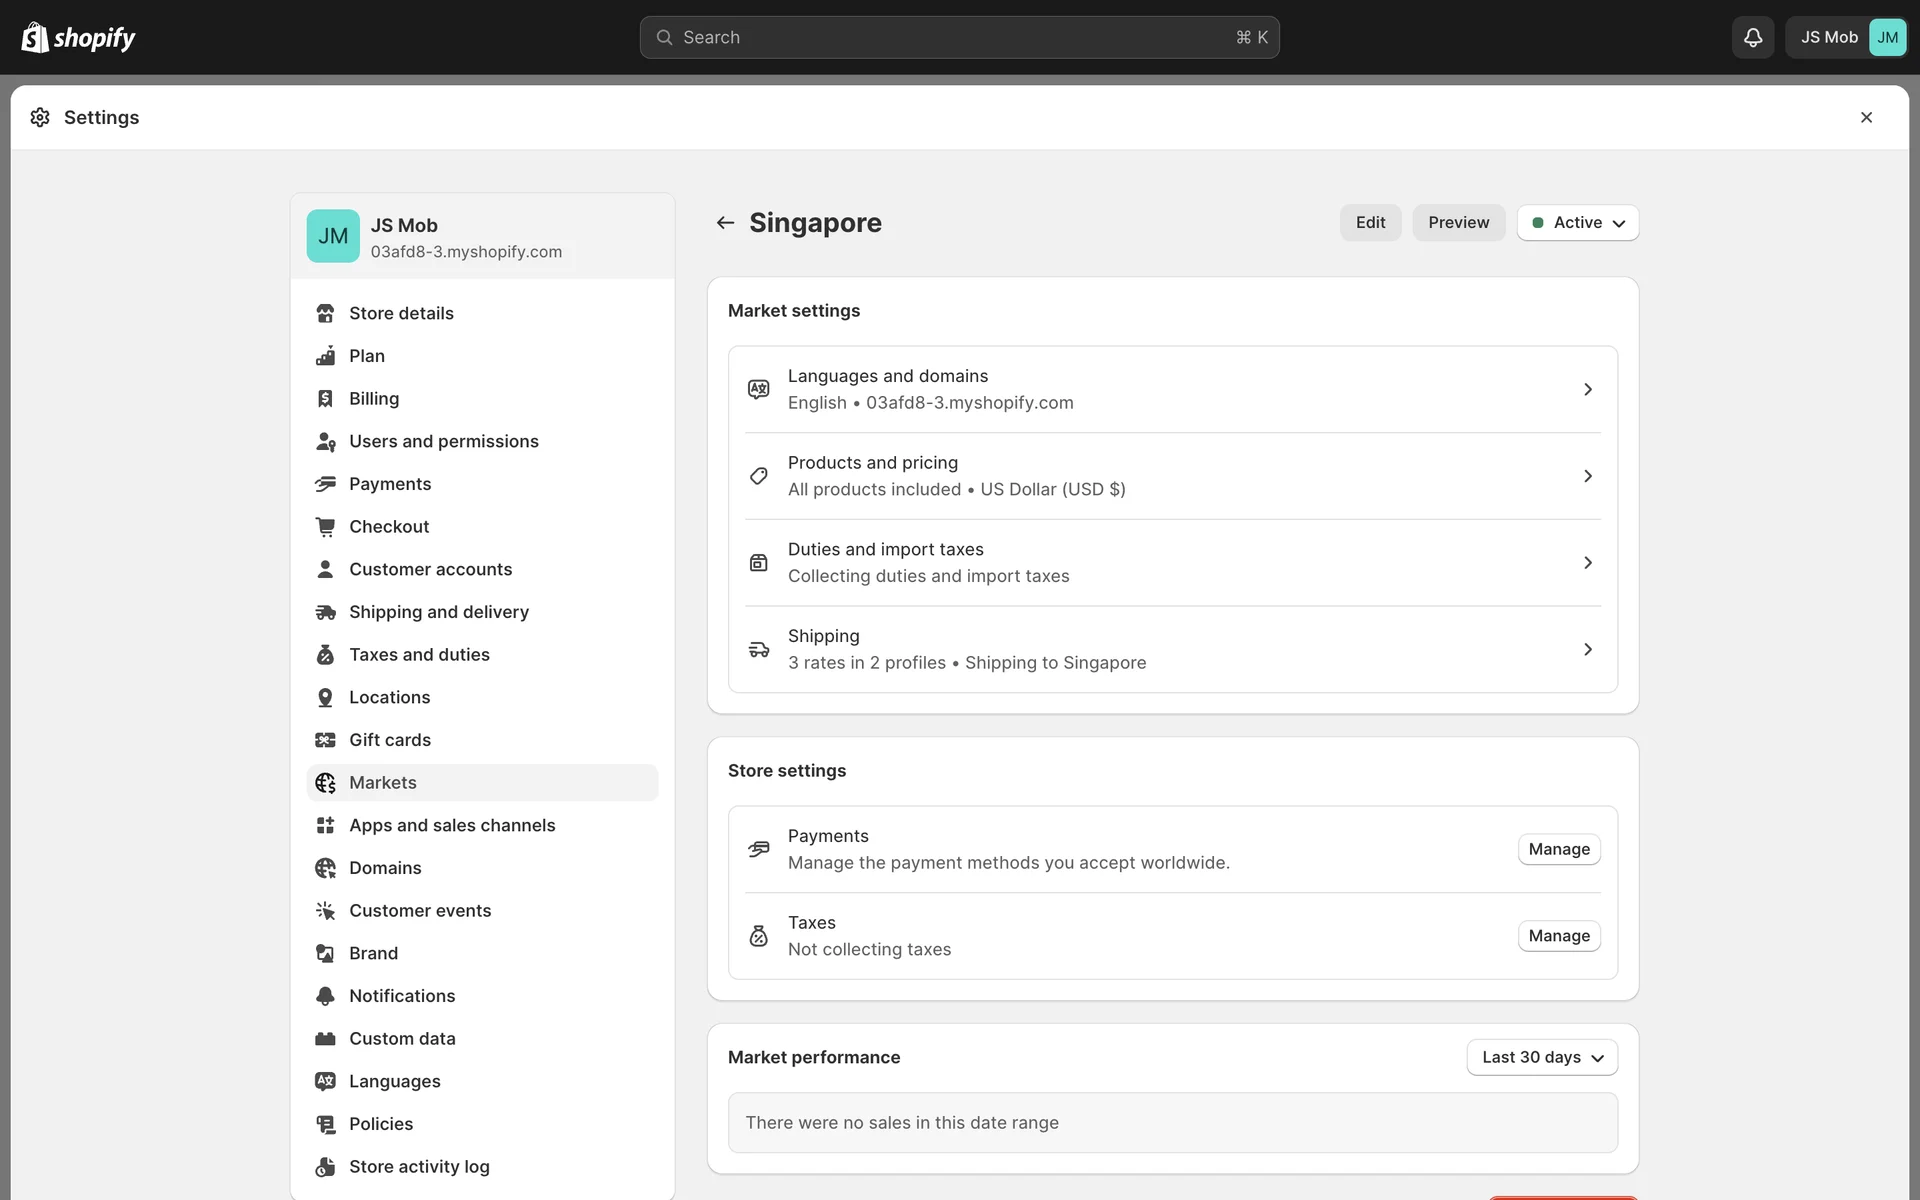Go to Shipping and delivery settings
This screenshot has height=1200, width=1920.
click(438, 612)
